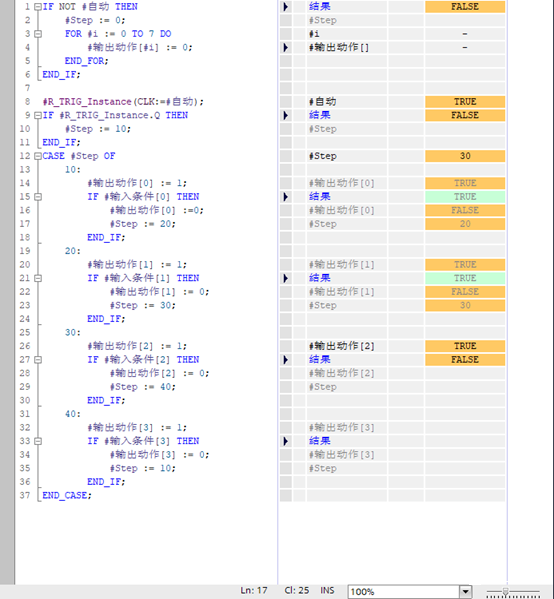Collapse the IF block at line 33
Viewport: 554px width, 599px height.
(38, 441)
